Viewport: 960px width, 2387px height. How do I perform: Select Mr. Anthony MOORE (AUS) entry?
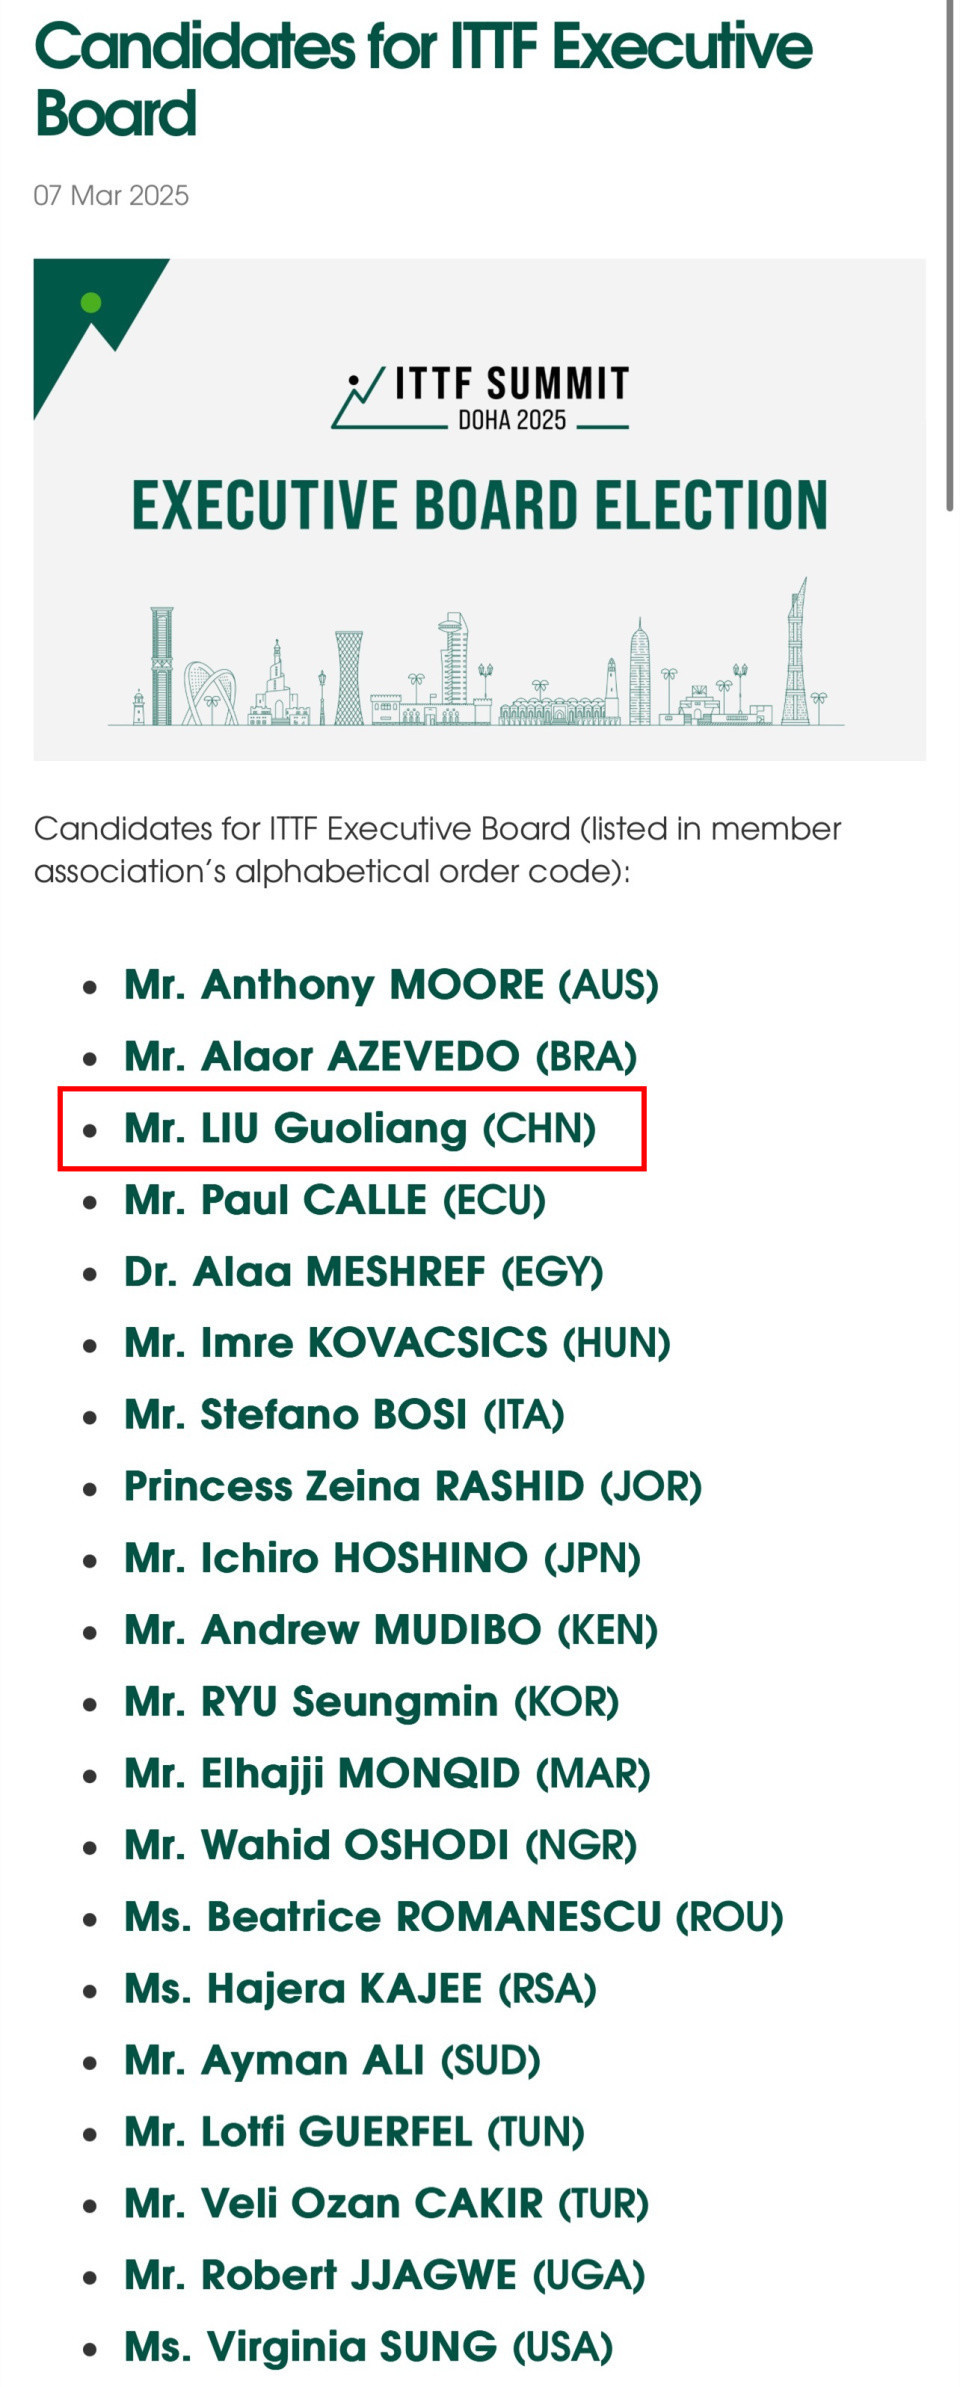[x=391, y=985]
